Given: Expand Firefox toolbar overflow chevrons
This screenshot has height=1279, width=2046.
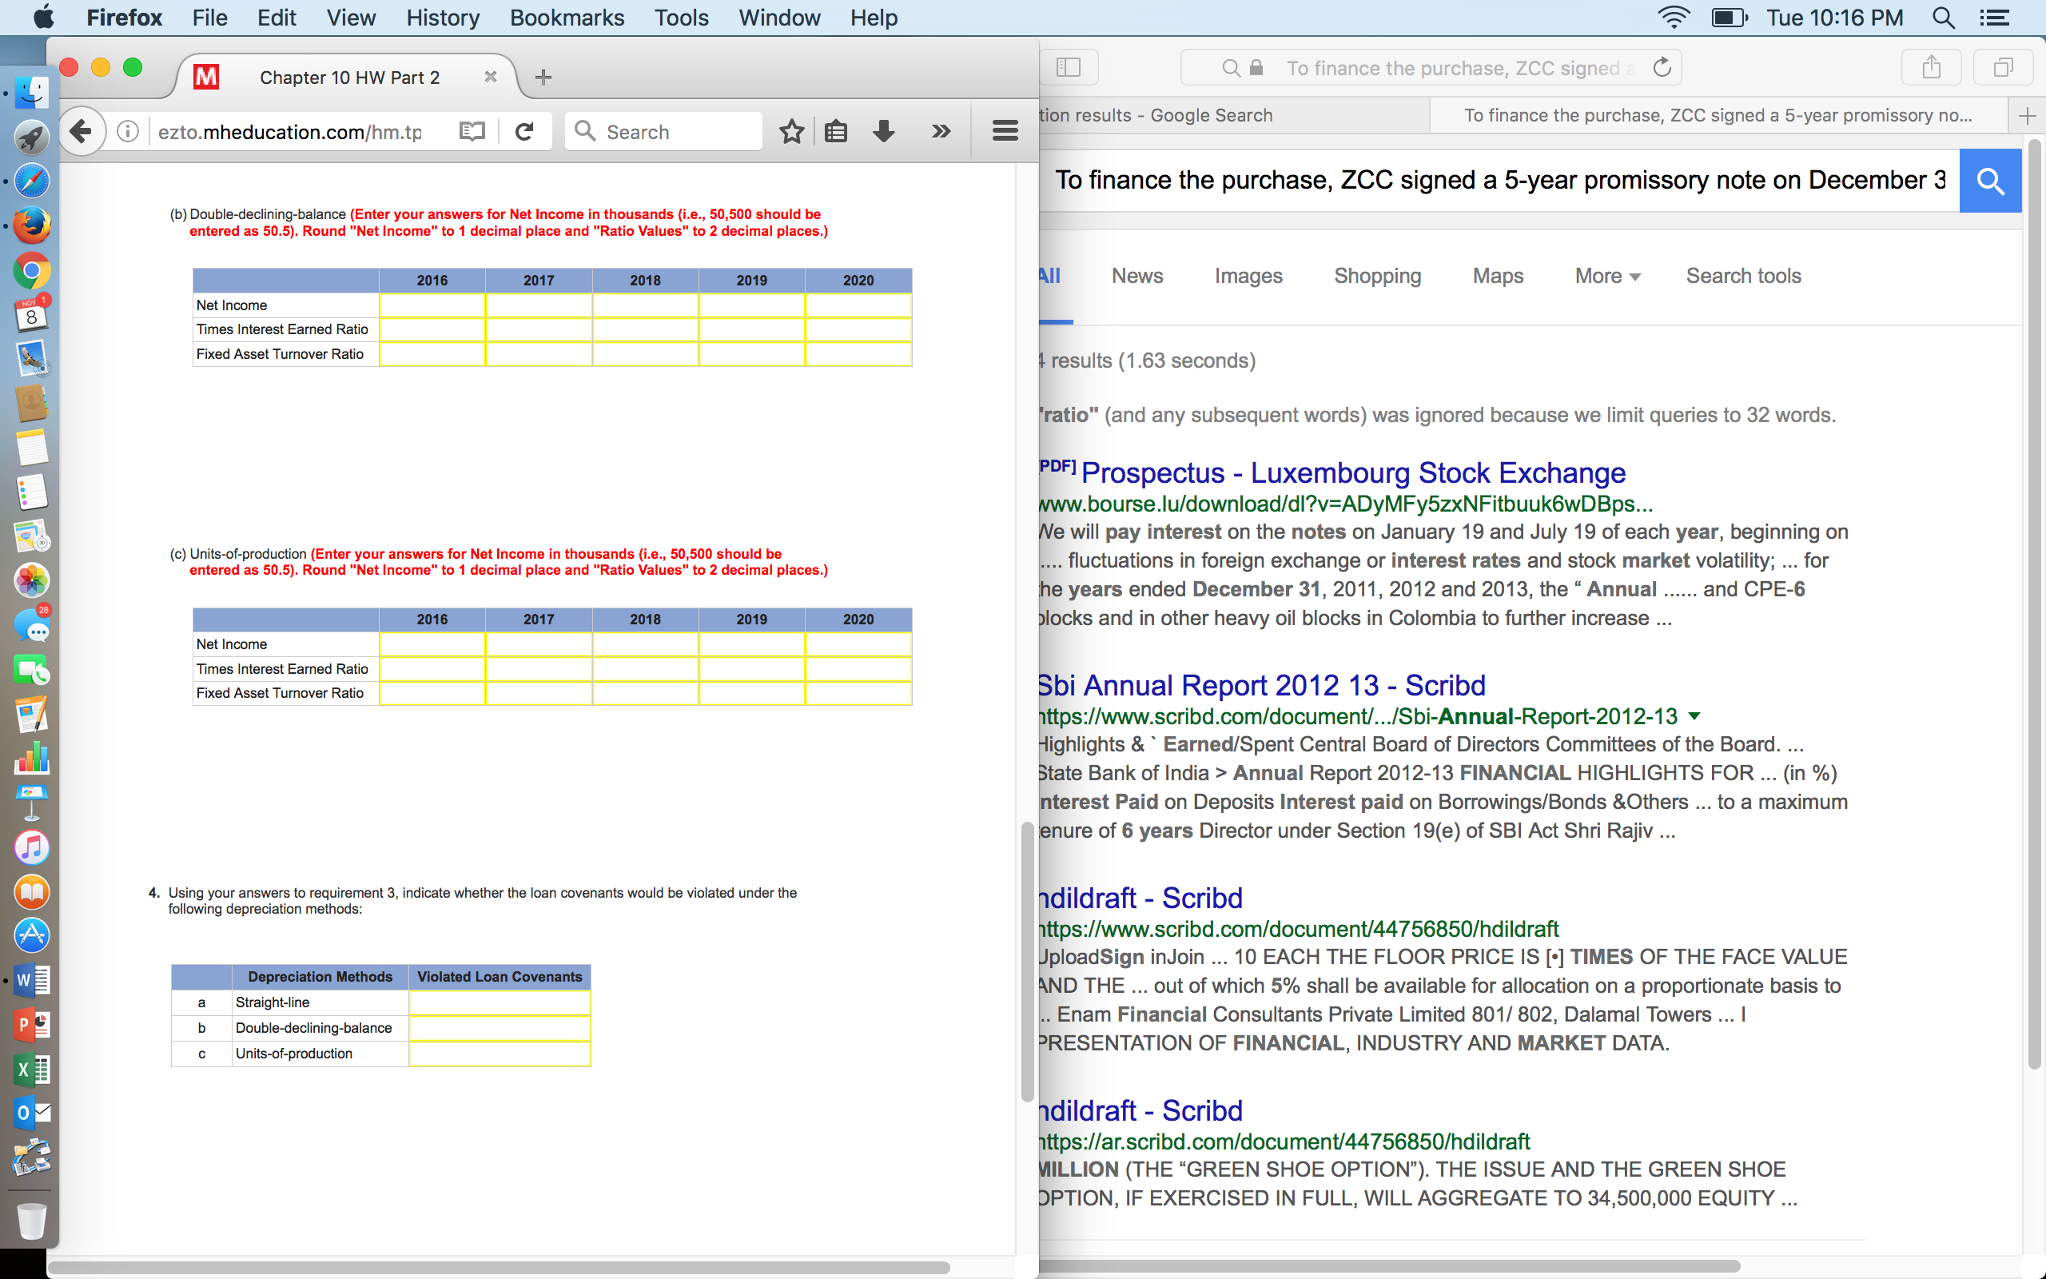Looking at the screenshot, I should [941, 131].
